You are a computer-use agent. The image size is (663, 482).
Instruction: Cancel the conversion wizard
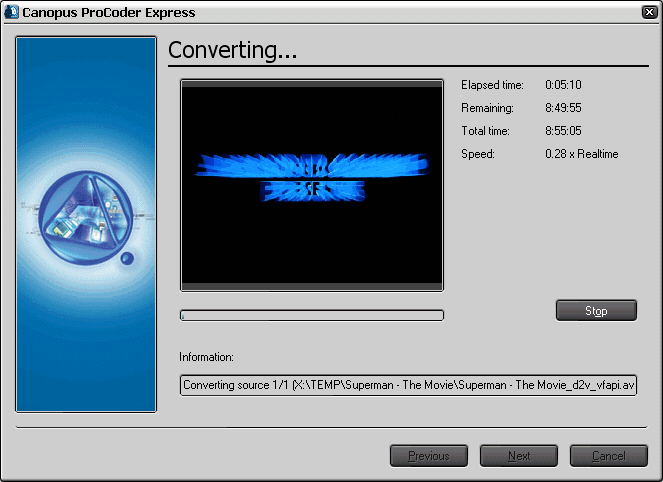tap(609, 456)
